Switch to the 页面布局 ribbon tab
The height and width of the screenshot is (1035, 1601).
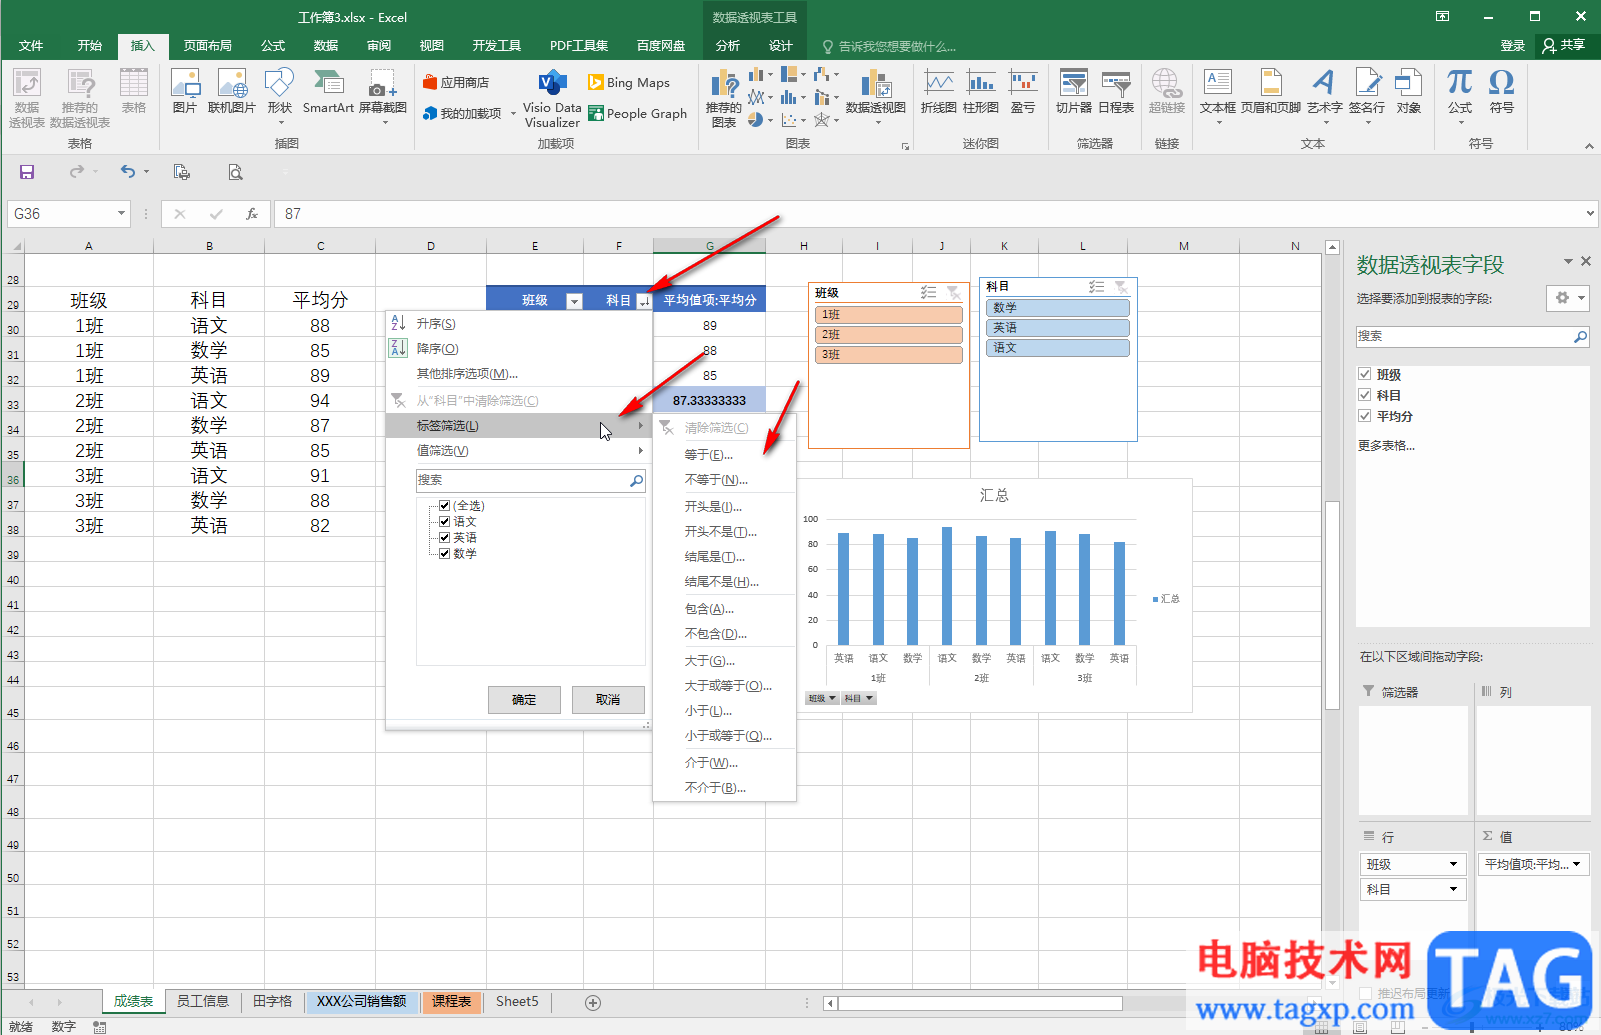click(x=208, y=46)
